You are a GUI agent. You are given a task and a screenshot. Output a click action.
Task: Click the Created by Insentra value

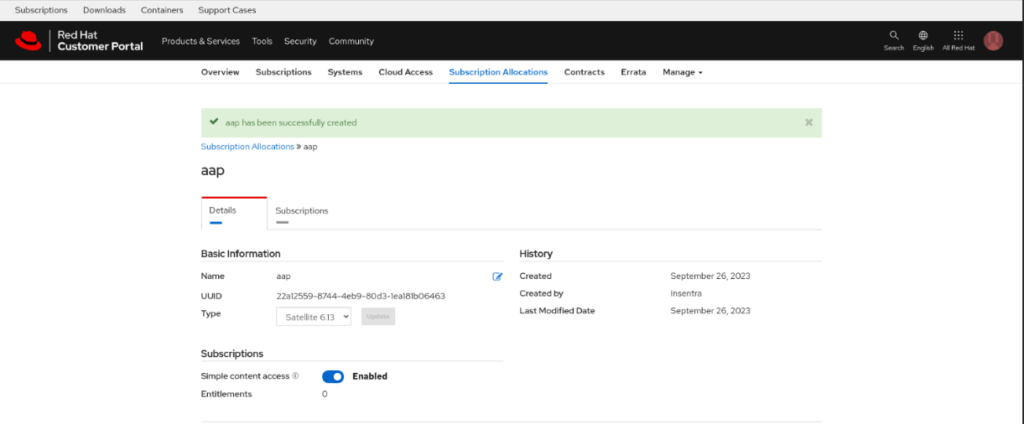[x=686, y=293]
